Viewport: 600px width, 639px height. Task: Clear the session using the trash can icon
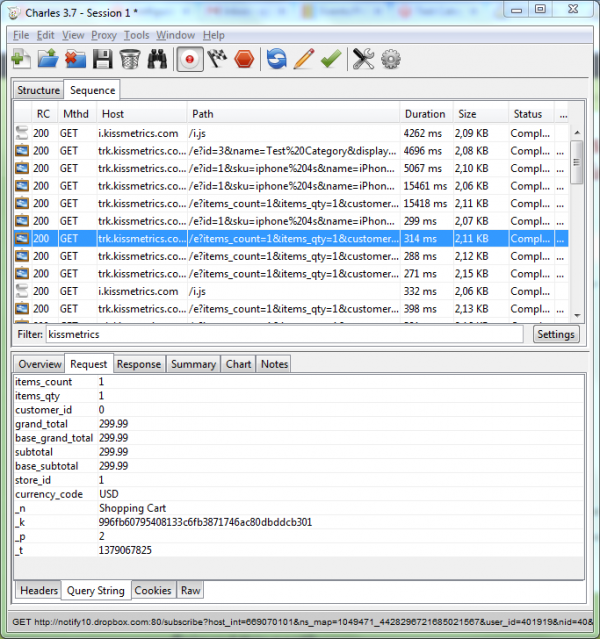coord(130,59)
